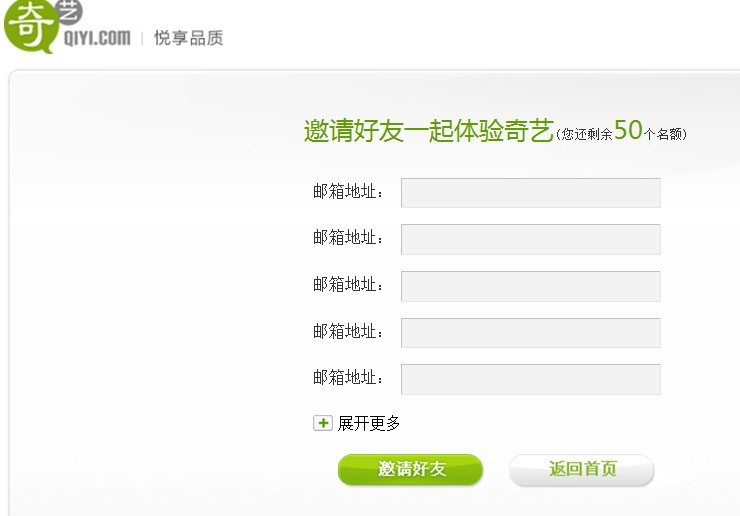
Task: Expand more fields with the green plus icon
Action: coord(323,423)
